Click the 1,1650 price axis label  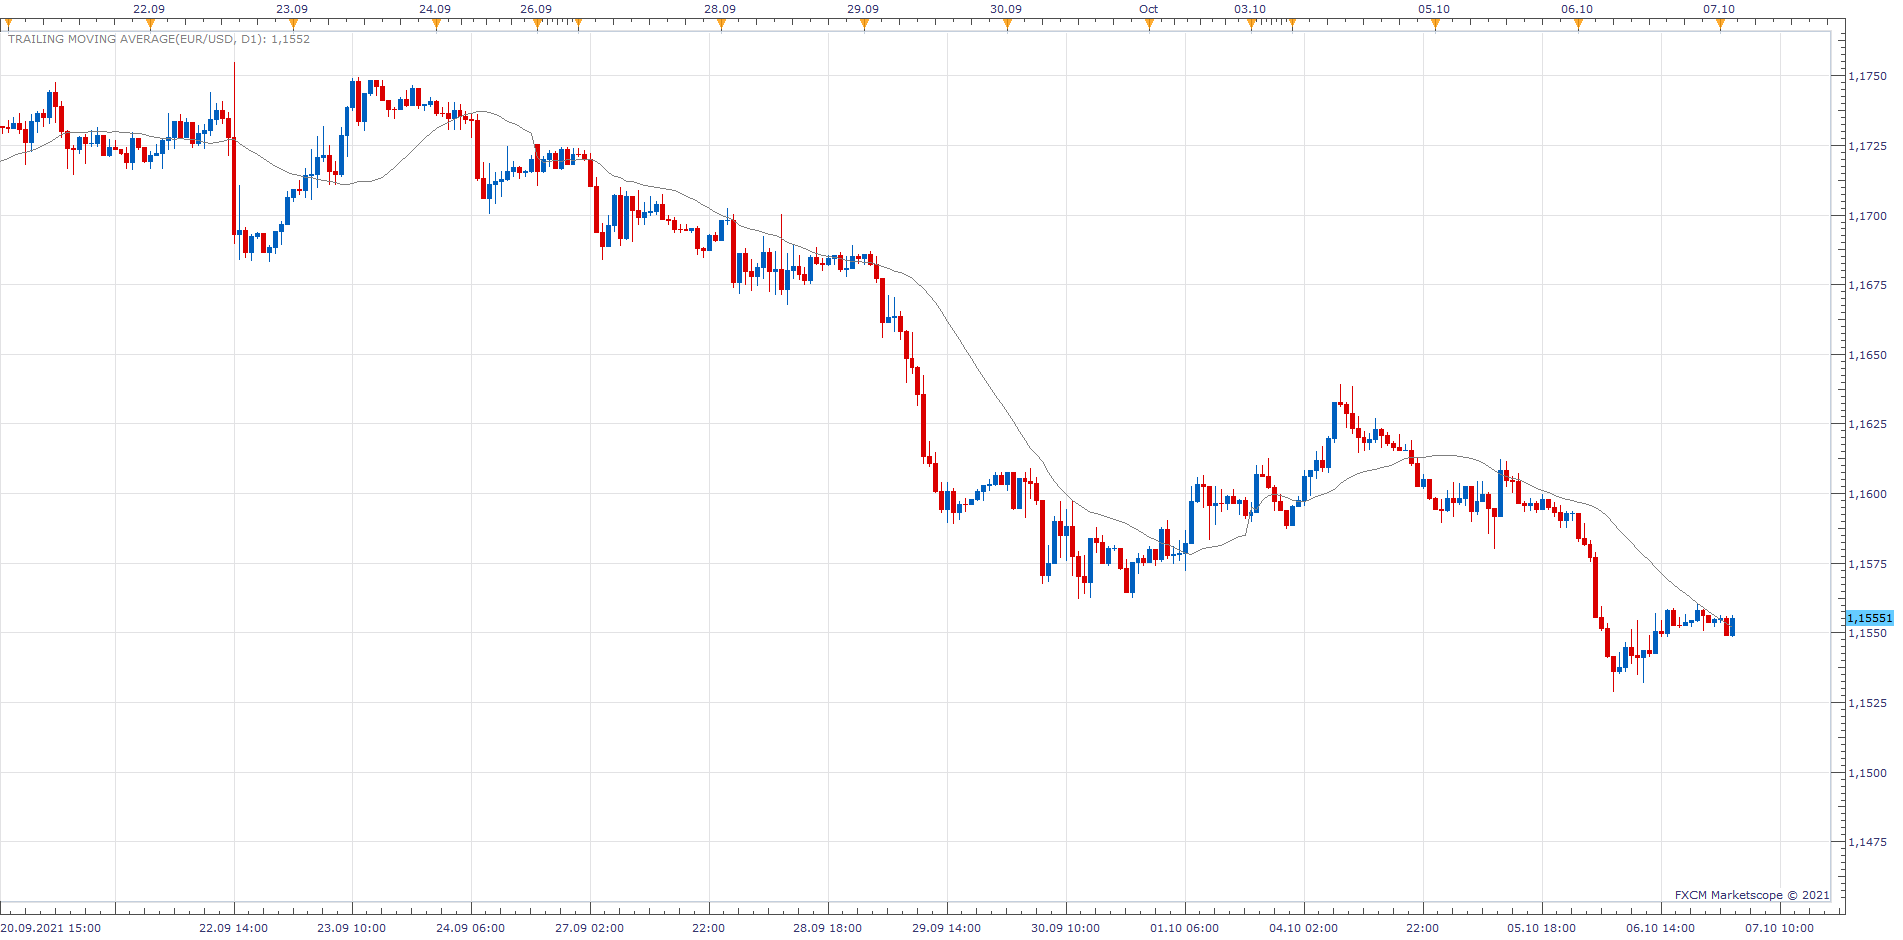click(x=1867, y=355)
